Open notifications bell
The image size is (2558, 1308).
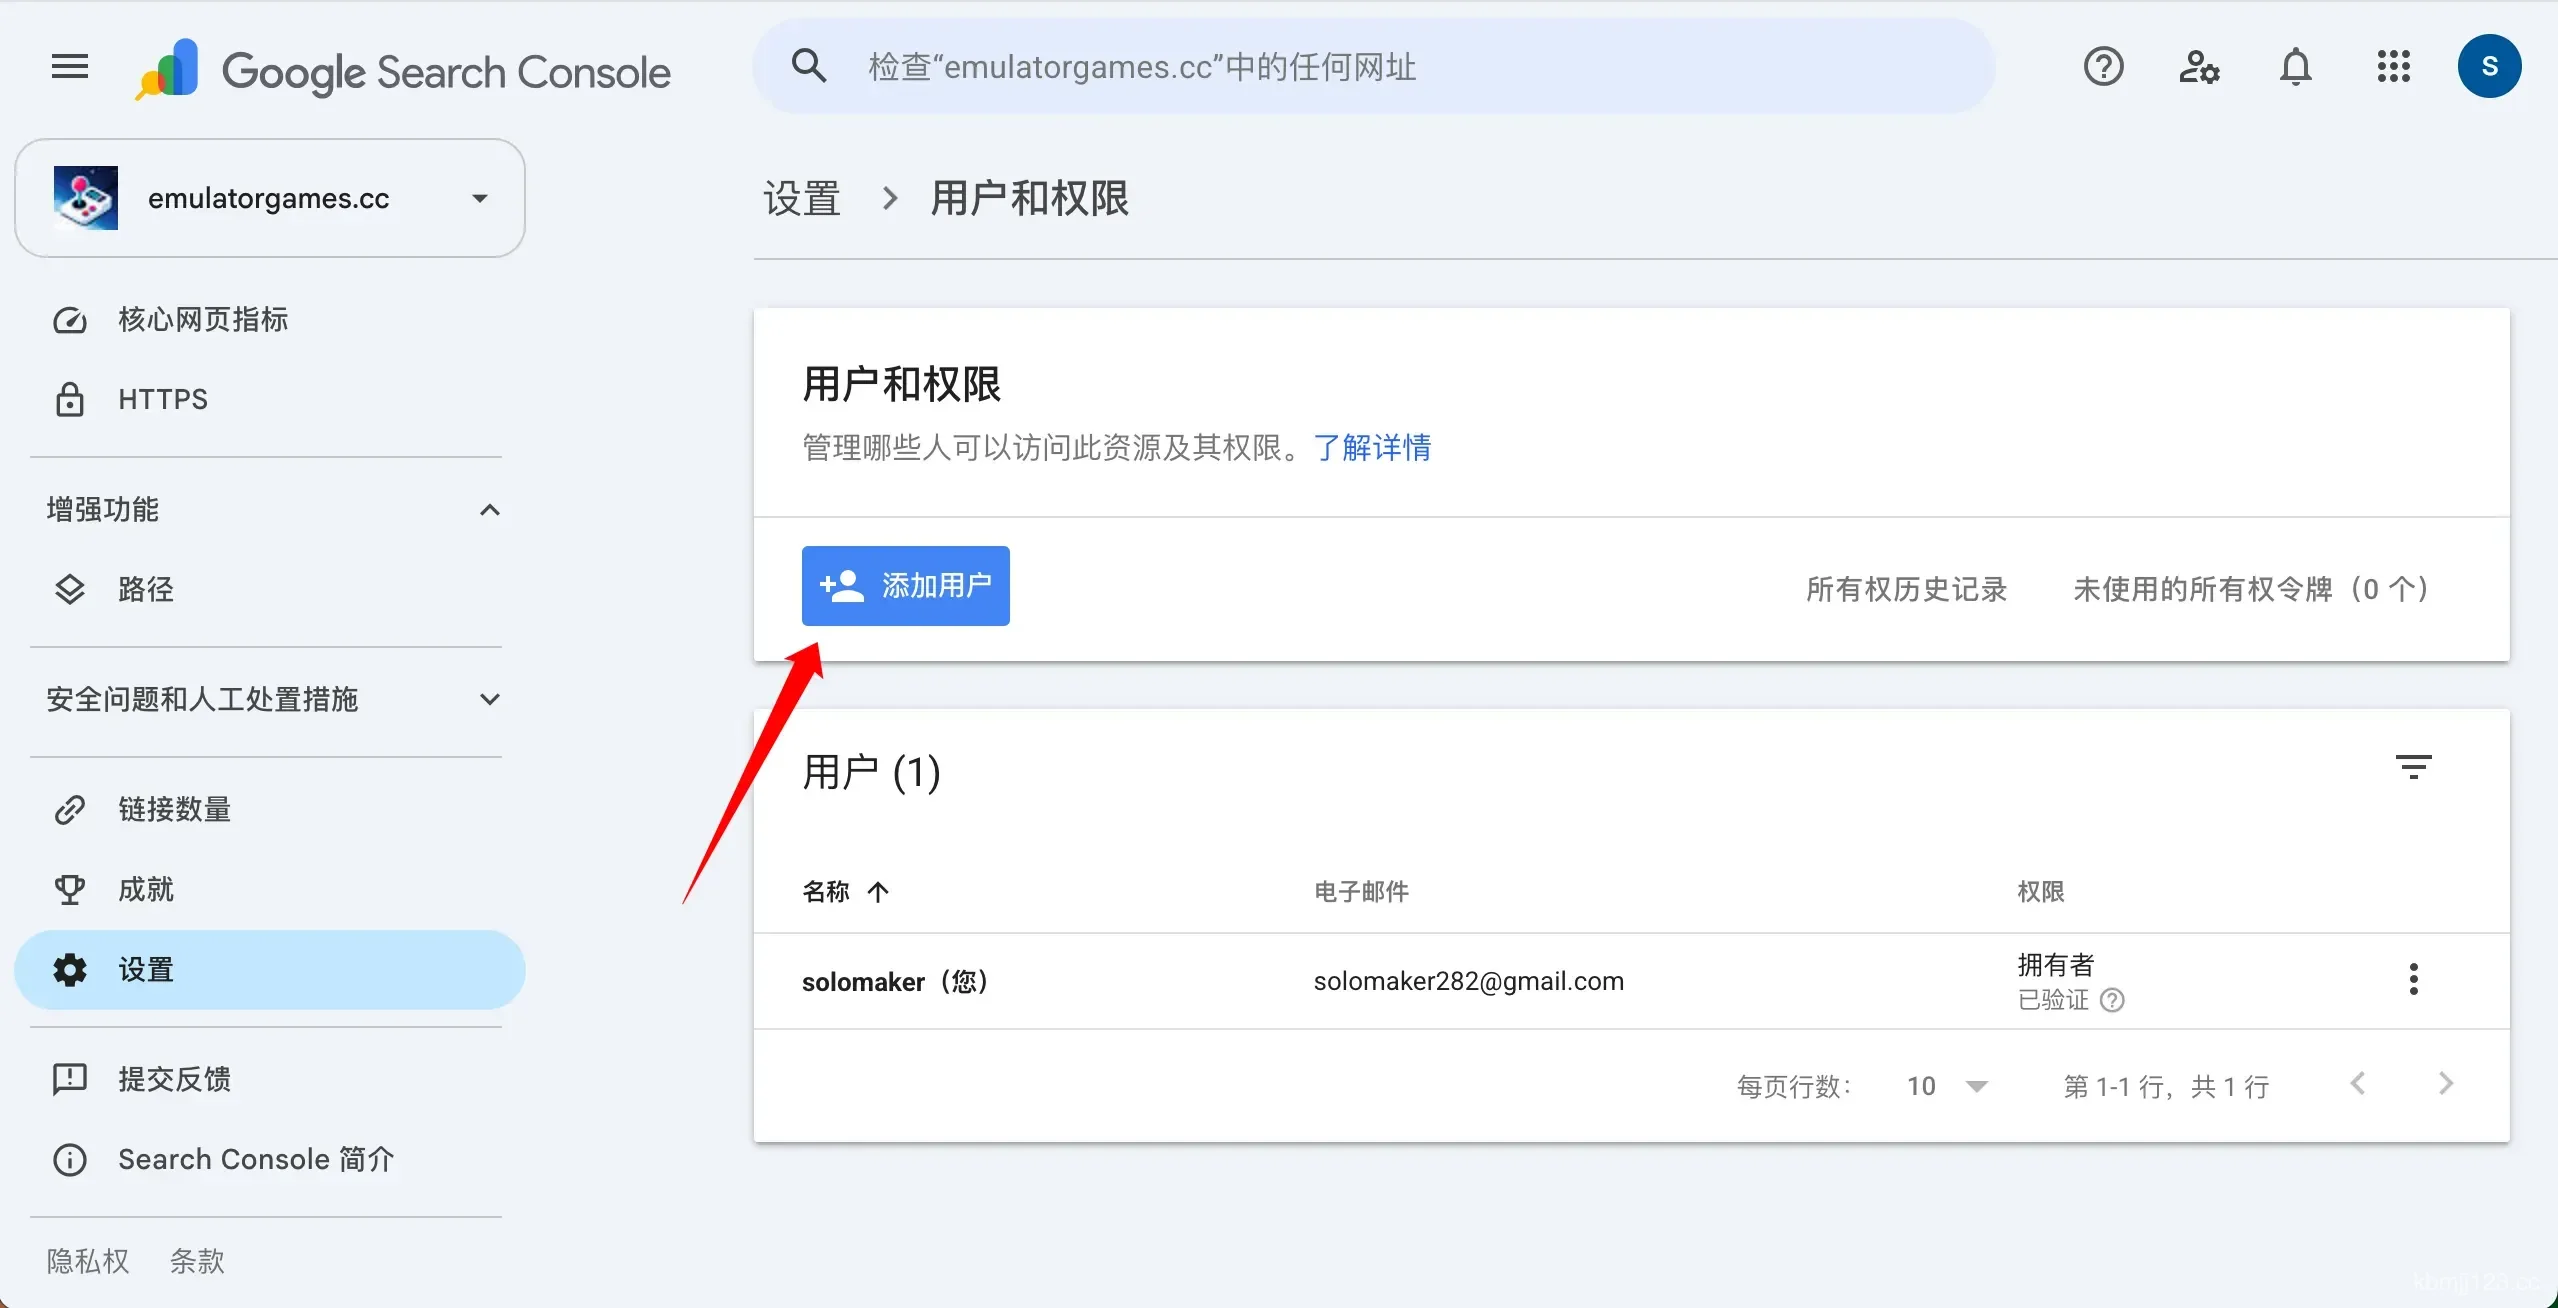pyautogui.click(x=2296, y=67)
